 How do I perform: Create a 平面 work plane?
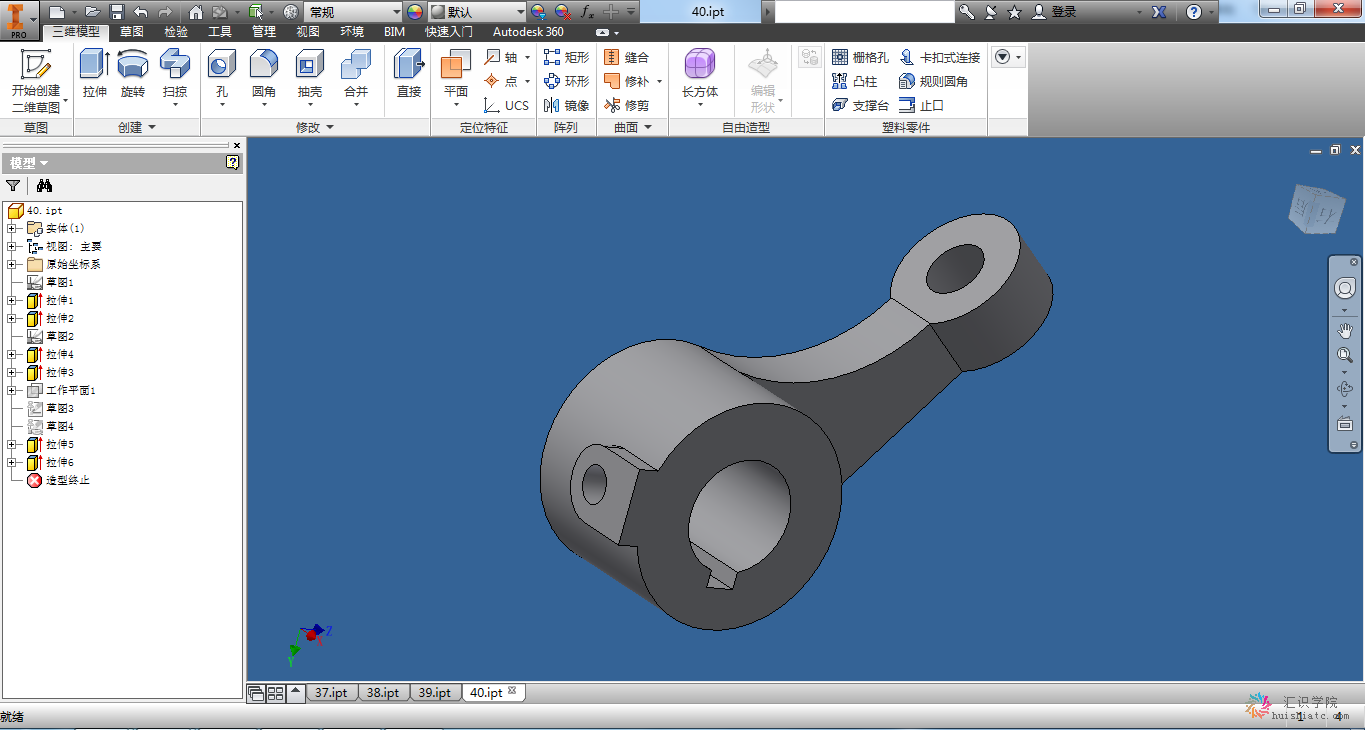pos(456,78)
